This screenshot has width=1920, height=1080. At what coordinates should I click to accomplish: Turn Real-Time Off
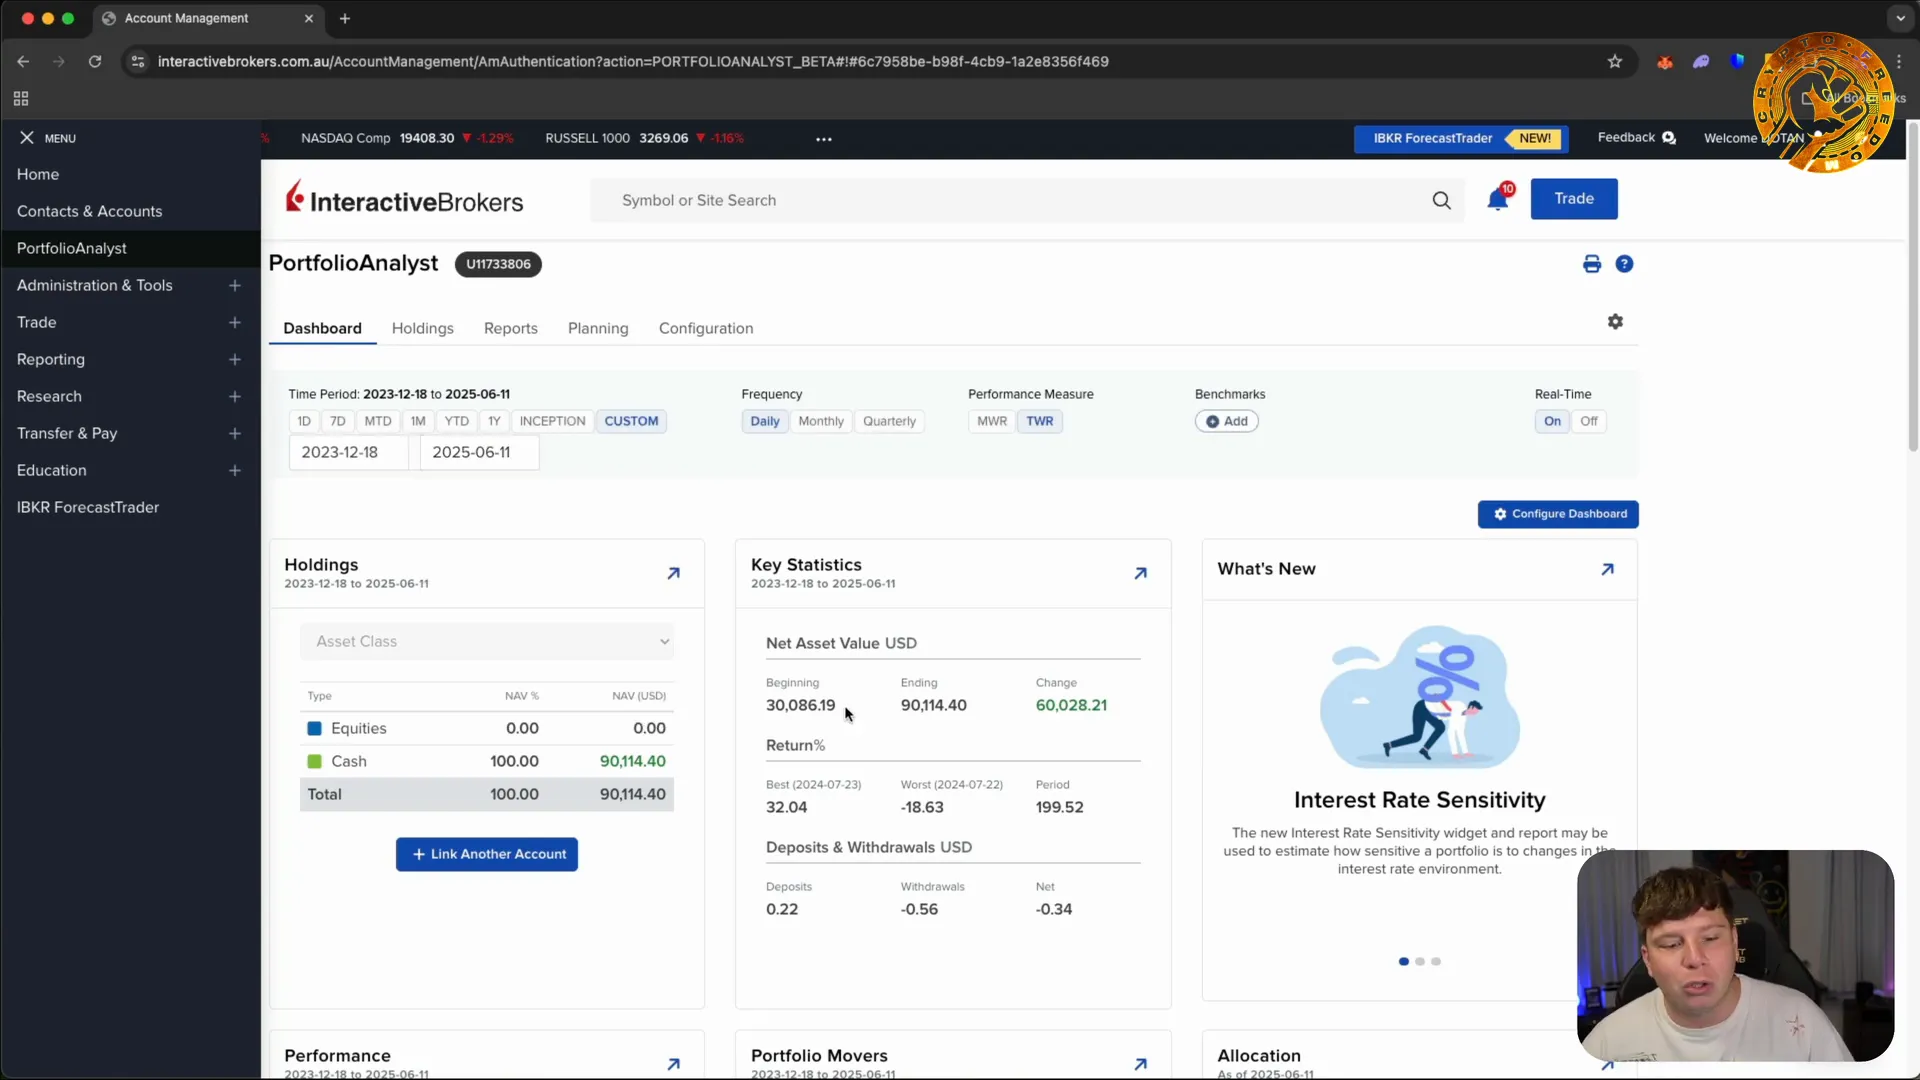(x=1589, y=421)
